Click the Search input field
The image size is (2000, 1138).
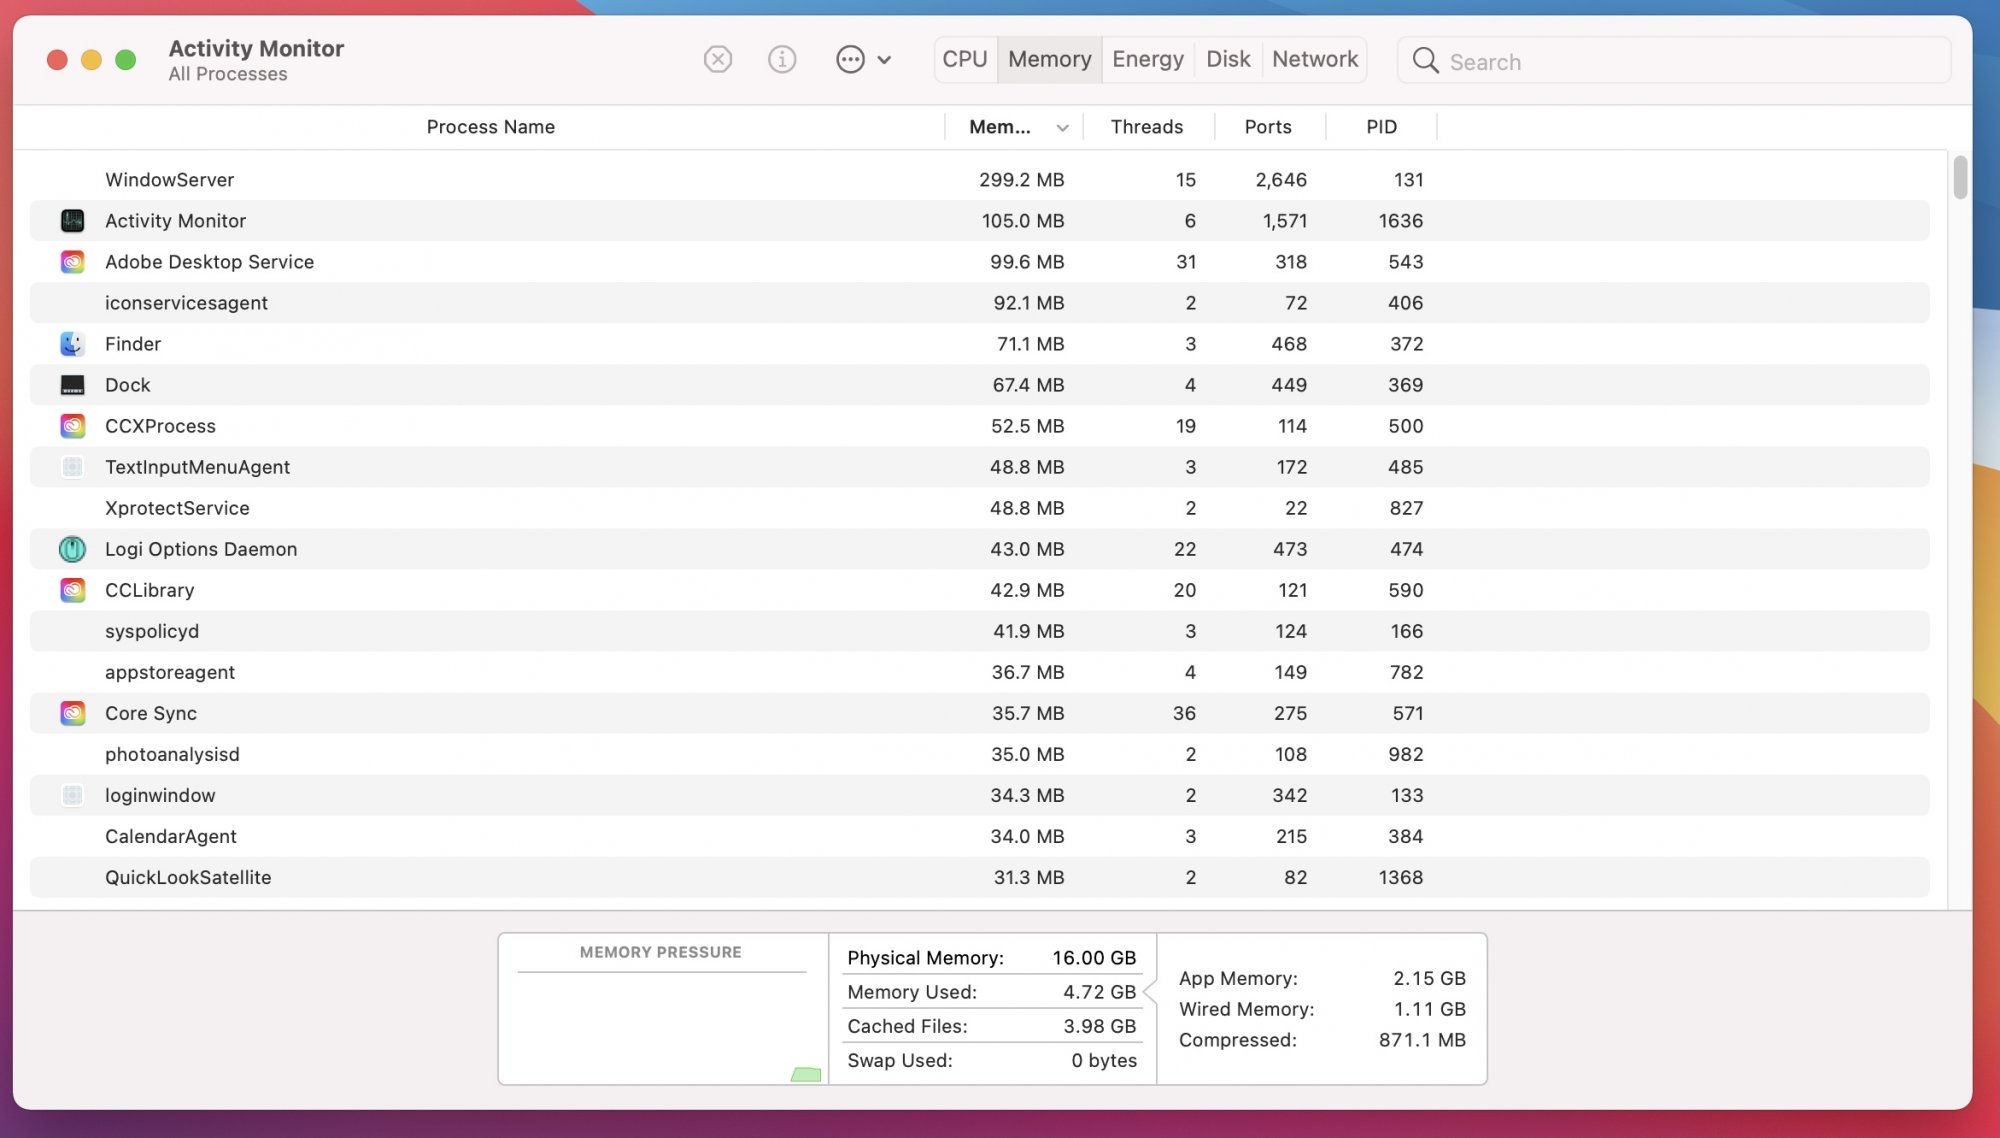pos(1690,61)
